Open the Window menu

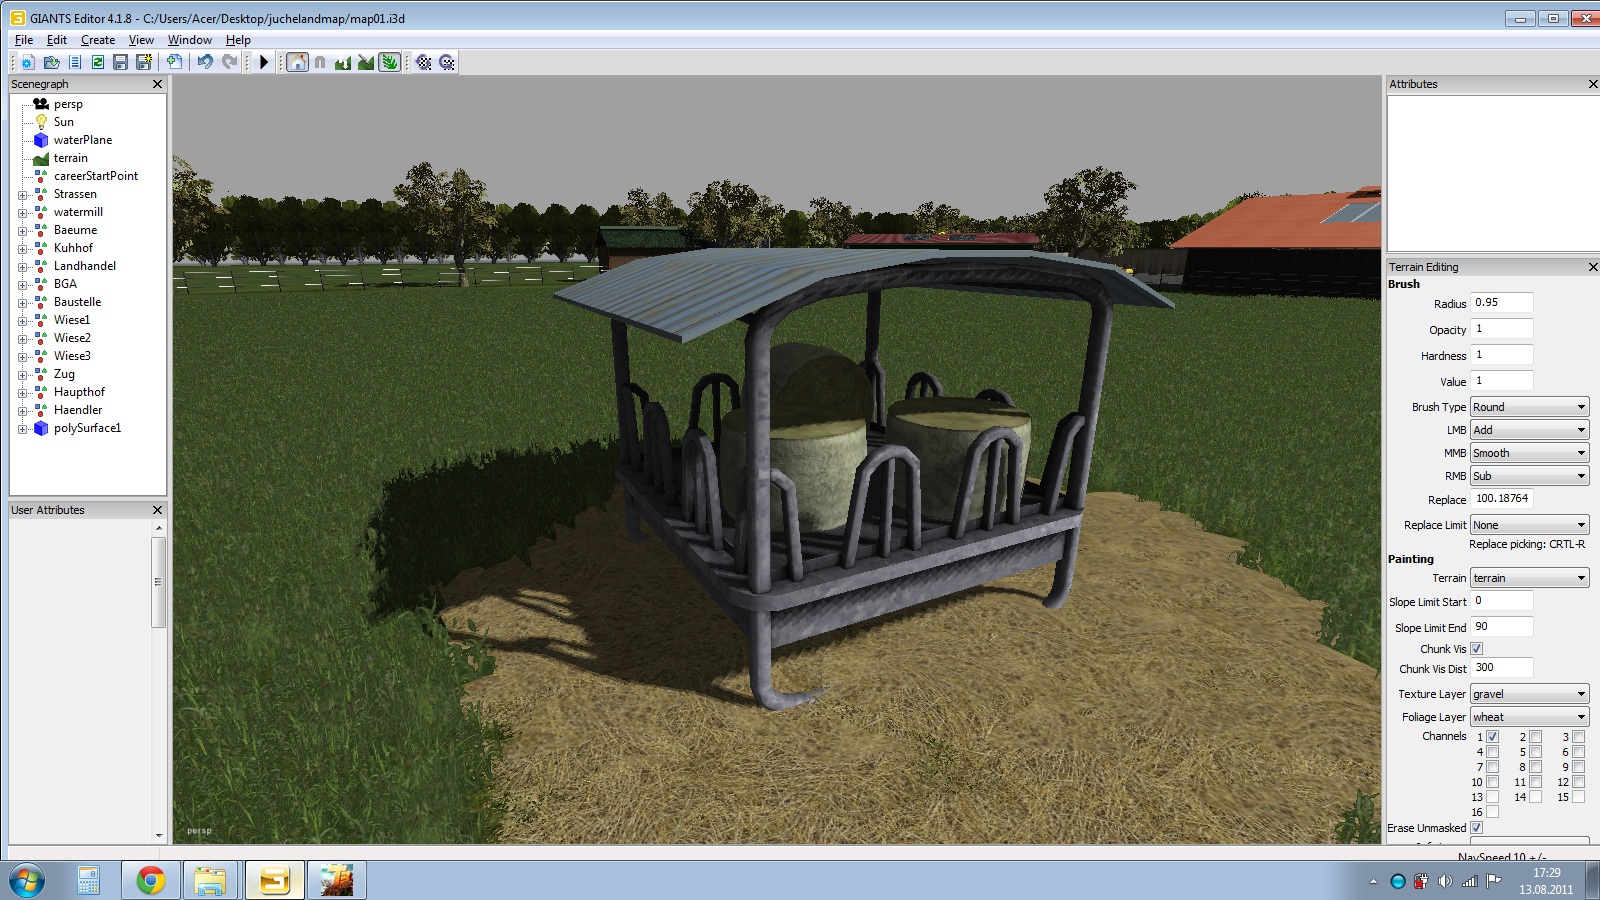click(x=190, y=40)
